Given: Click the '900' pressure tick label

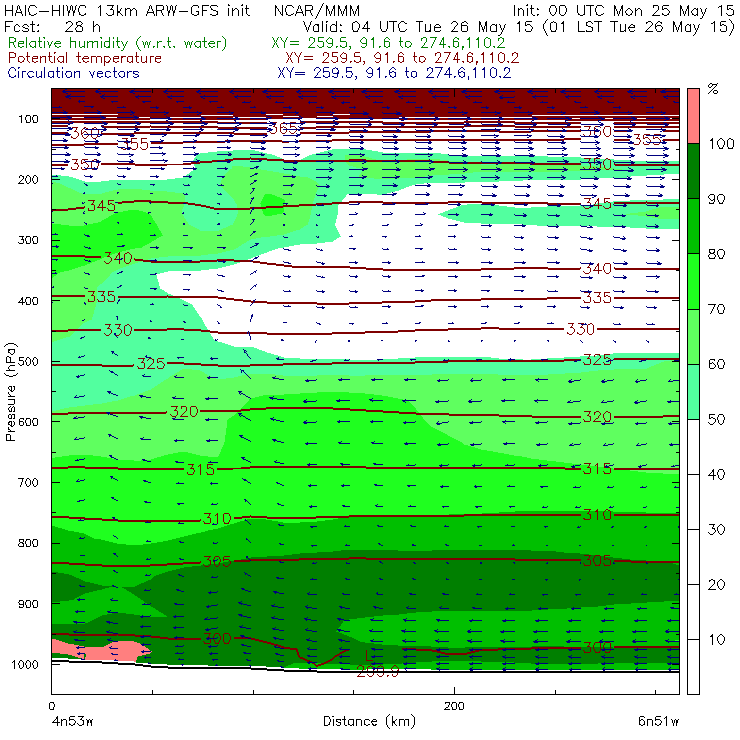Looking at the screenshot, I should tap(28, 604).
